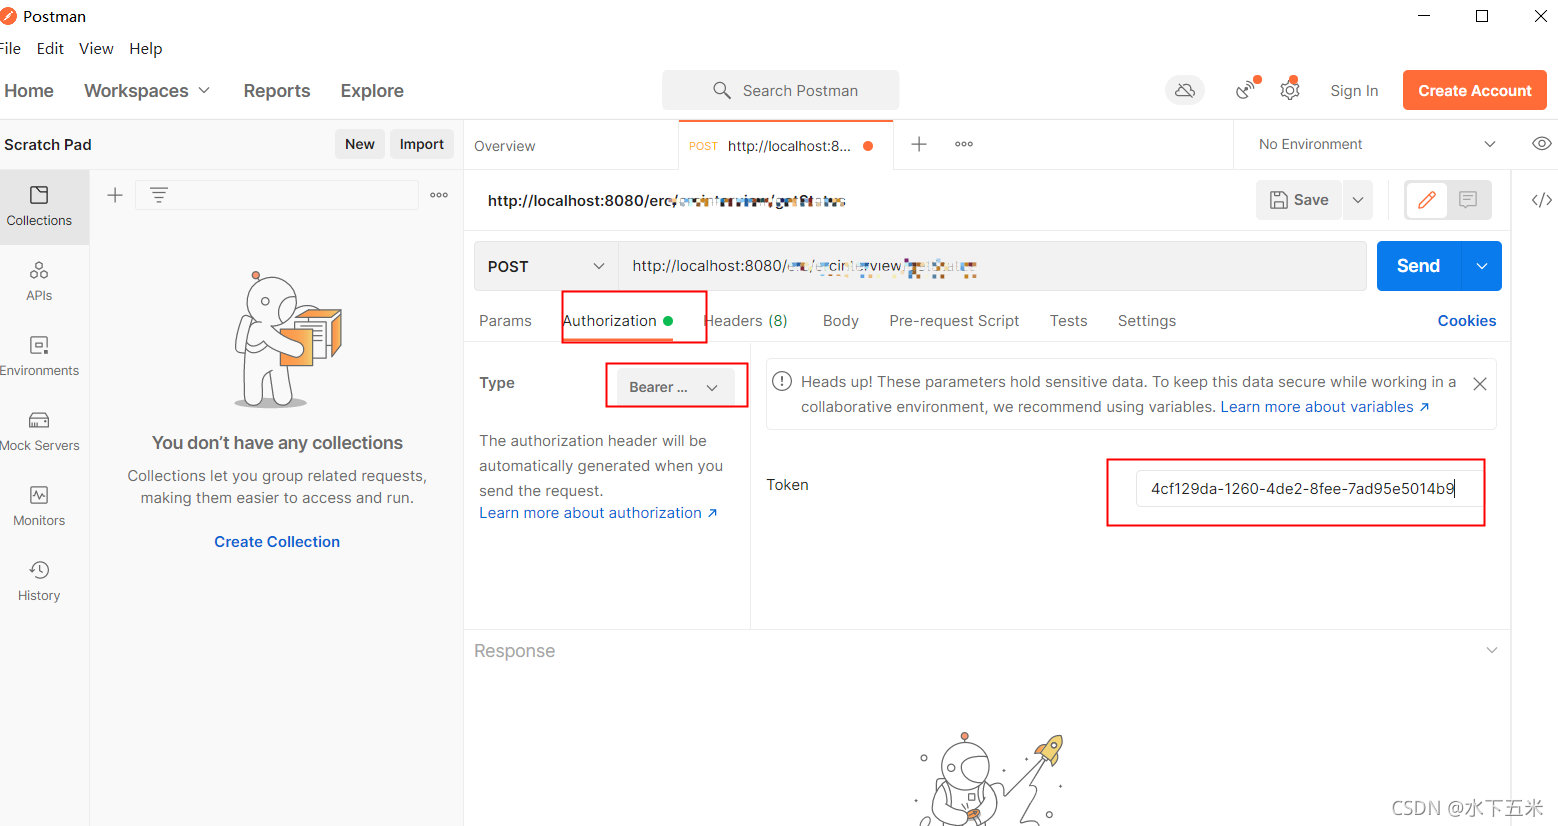The image size is (1558, 826).
Task: Click the comment mode icon
Action: pos(1468,200)
